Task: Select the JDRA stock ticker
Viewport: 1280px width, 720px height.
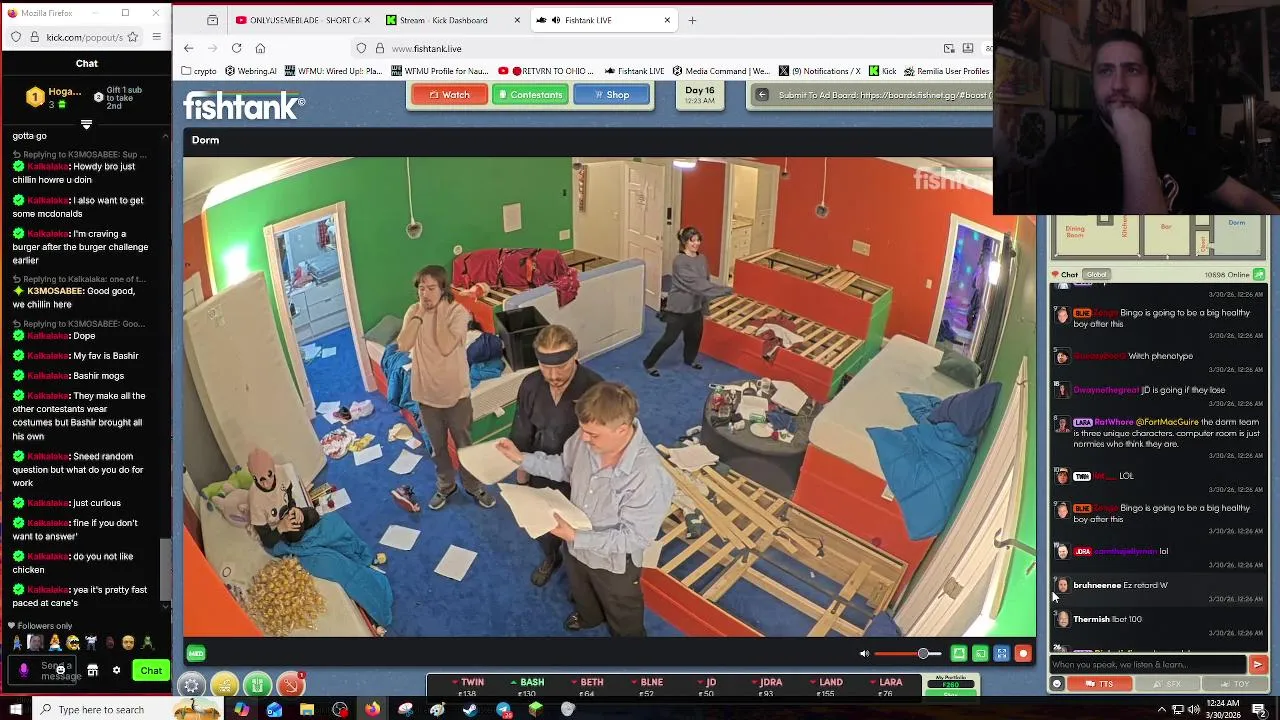Action: point(765,687)
